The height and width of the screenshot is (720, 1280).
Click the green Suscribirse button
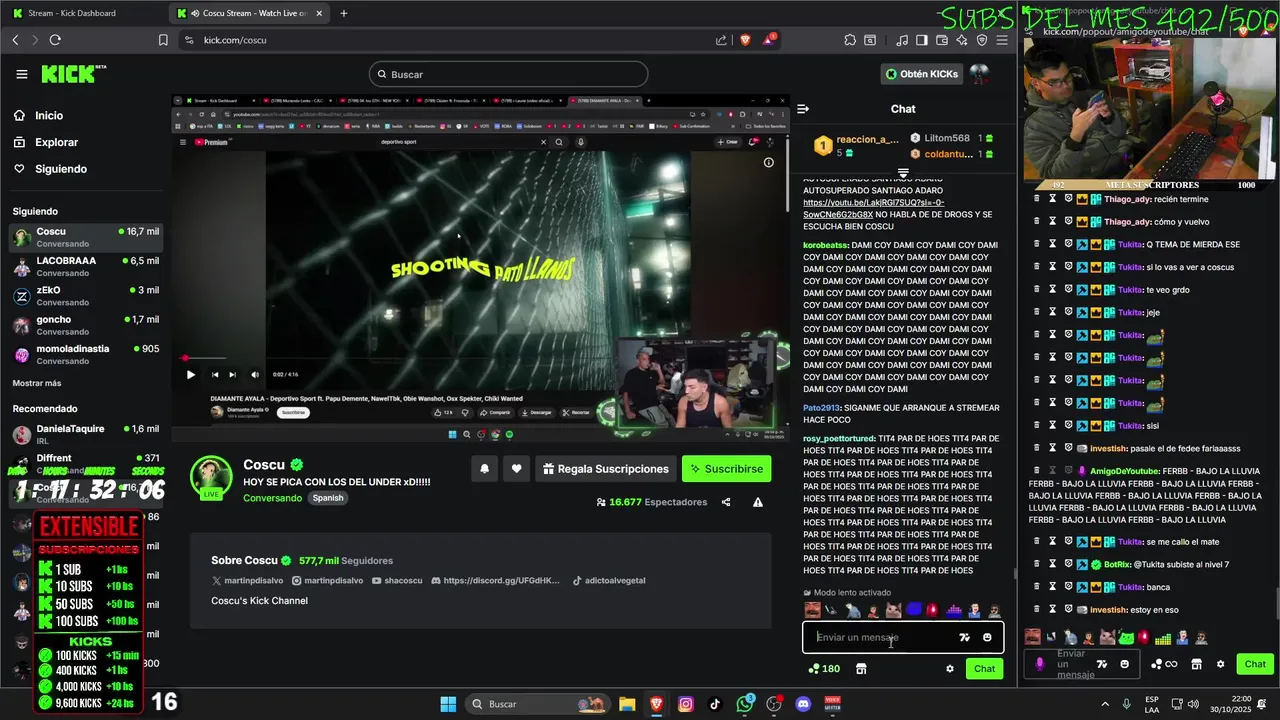726,469
